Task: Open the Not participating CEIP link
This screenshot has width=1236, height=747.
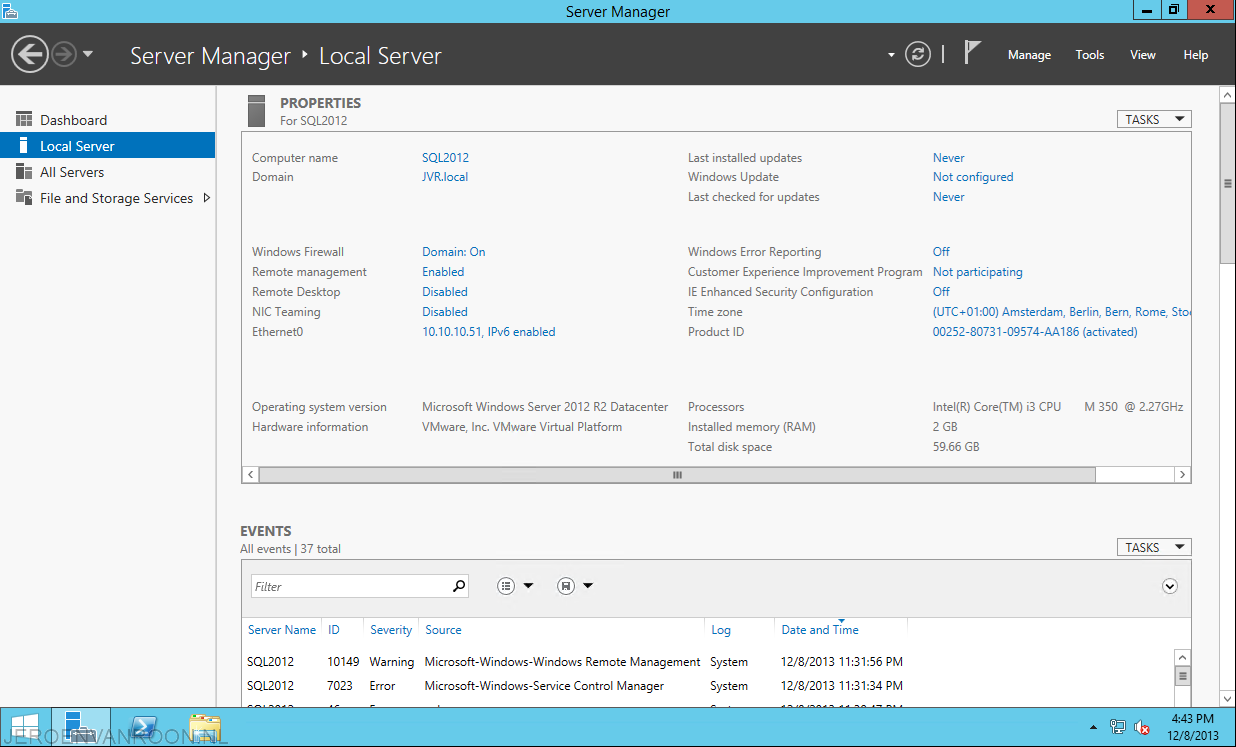Action: point(978,272)
